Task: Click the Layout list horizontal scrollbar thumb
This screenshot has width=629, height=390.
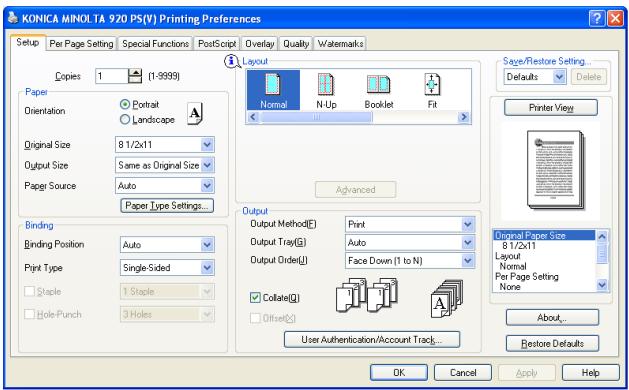Action: [316, 117]
